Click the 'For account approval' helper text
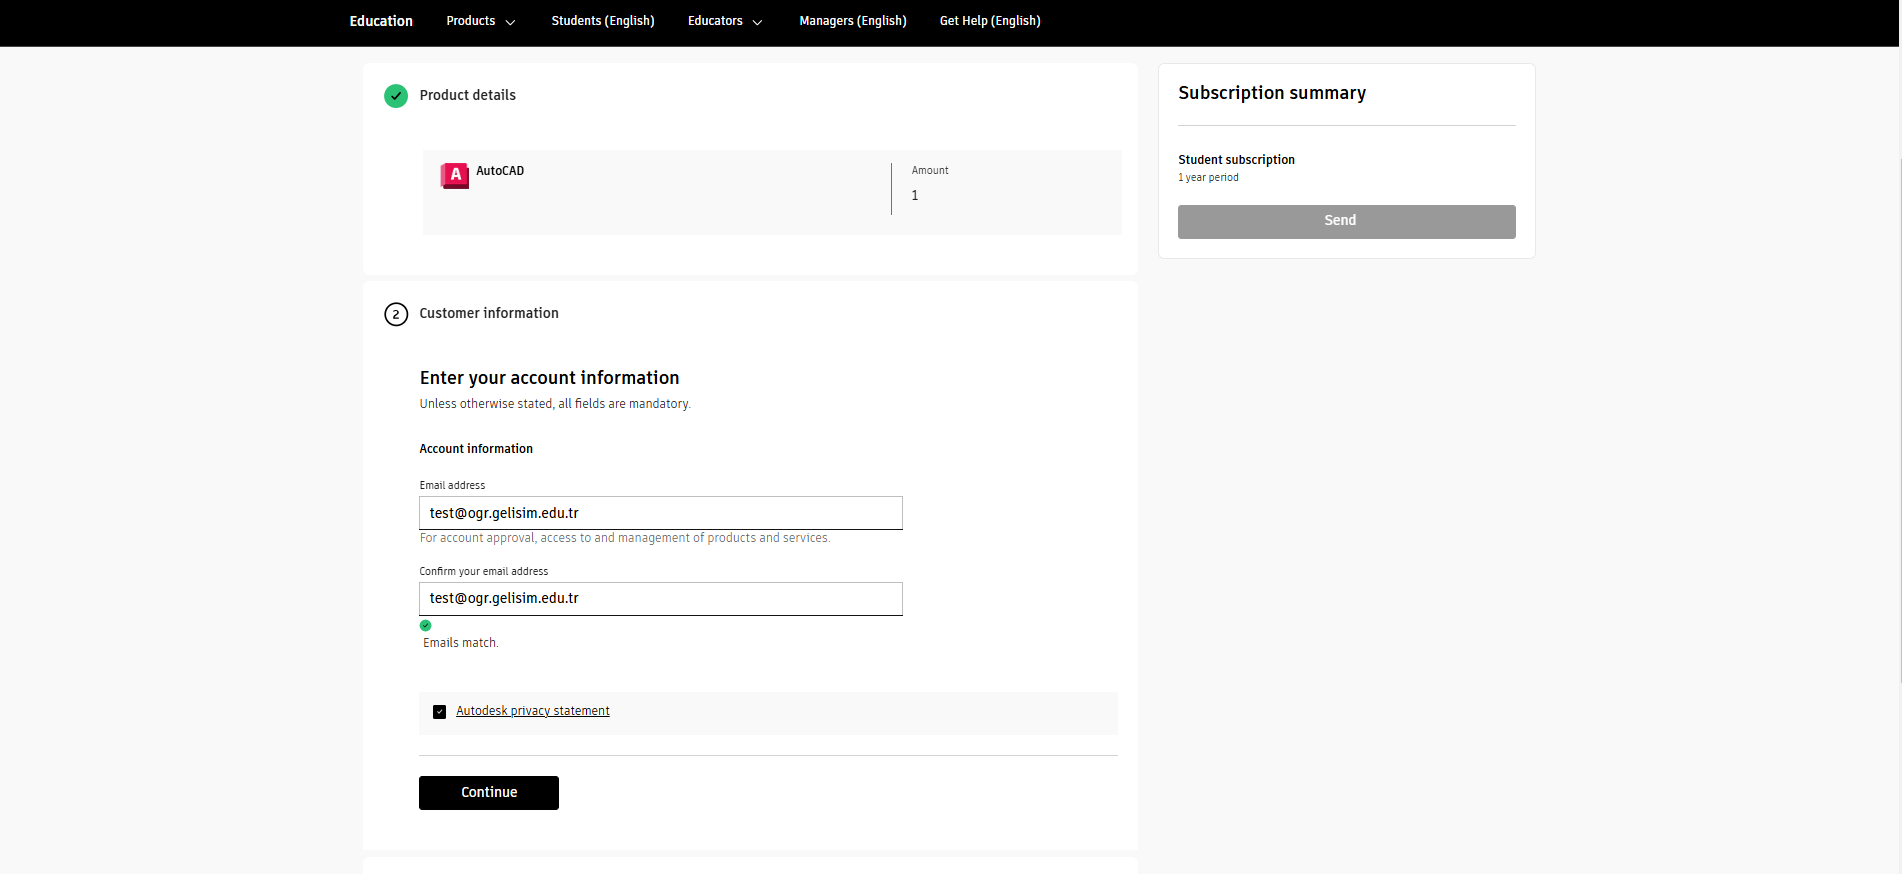The image size is (1902, 874). pyautogui.click(x=625, y=538)
